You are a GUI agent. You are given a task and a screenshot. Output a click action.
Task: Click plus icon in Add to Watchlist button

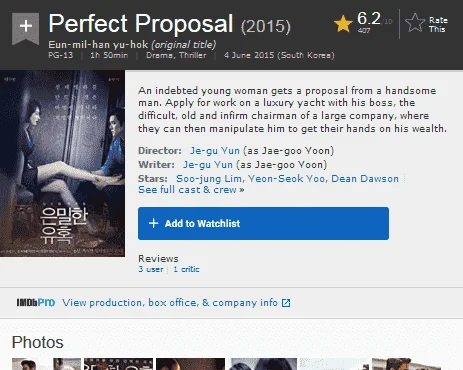[x=153, y=223]
